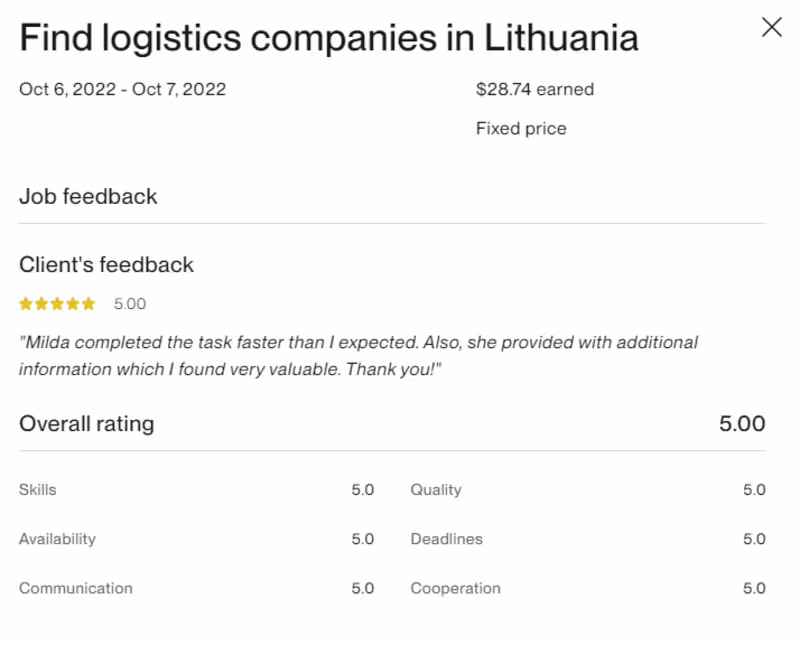Select the Job feedback section heading
This screenshot has width=800, height=645.
tap(88, 196)
